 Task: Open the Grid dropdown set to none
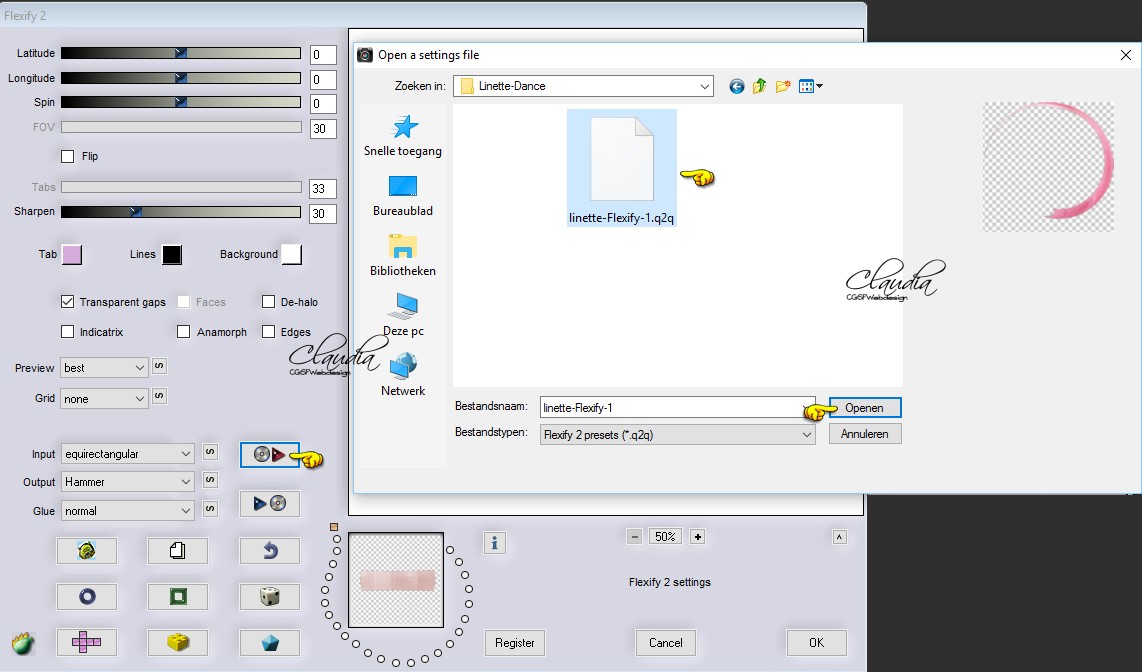pyautogui.click(x=104, y=398)
